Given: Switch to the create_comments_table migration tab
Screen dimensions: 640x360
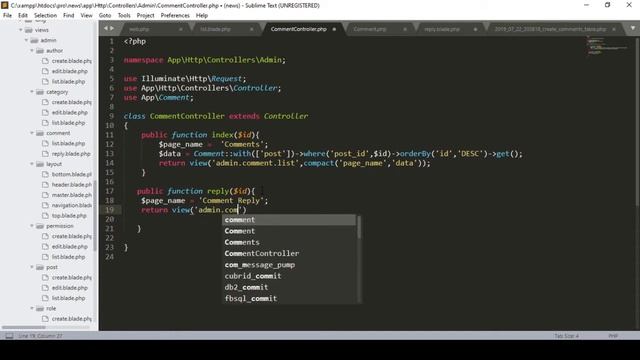Looking at the screenshot, I should tap(550, 29).
